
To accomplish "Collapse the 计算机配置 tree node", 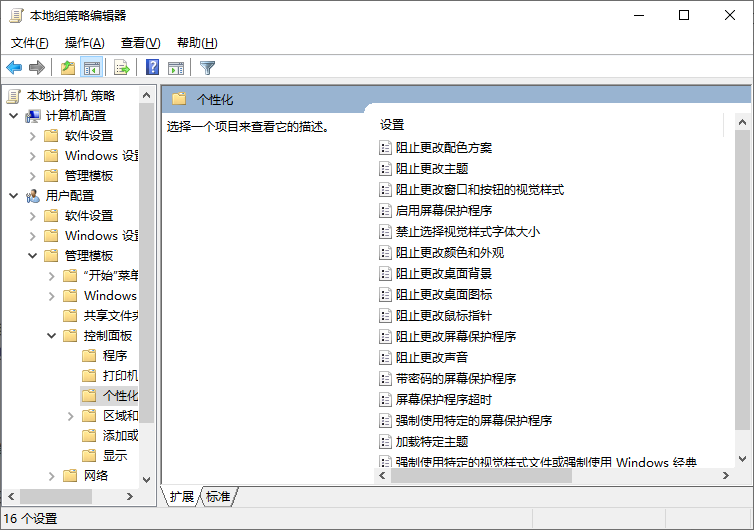I will pyautogui.click(x=13, y=116).
